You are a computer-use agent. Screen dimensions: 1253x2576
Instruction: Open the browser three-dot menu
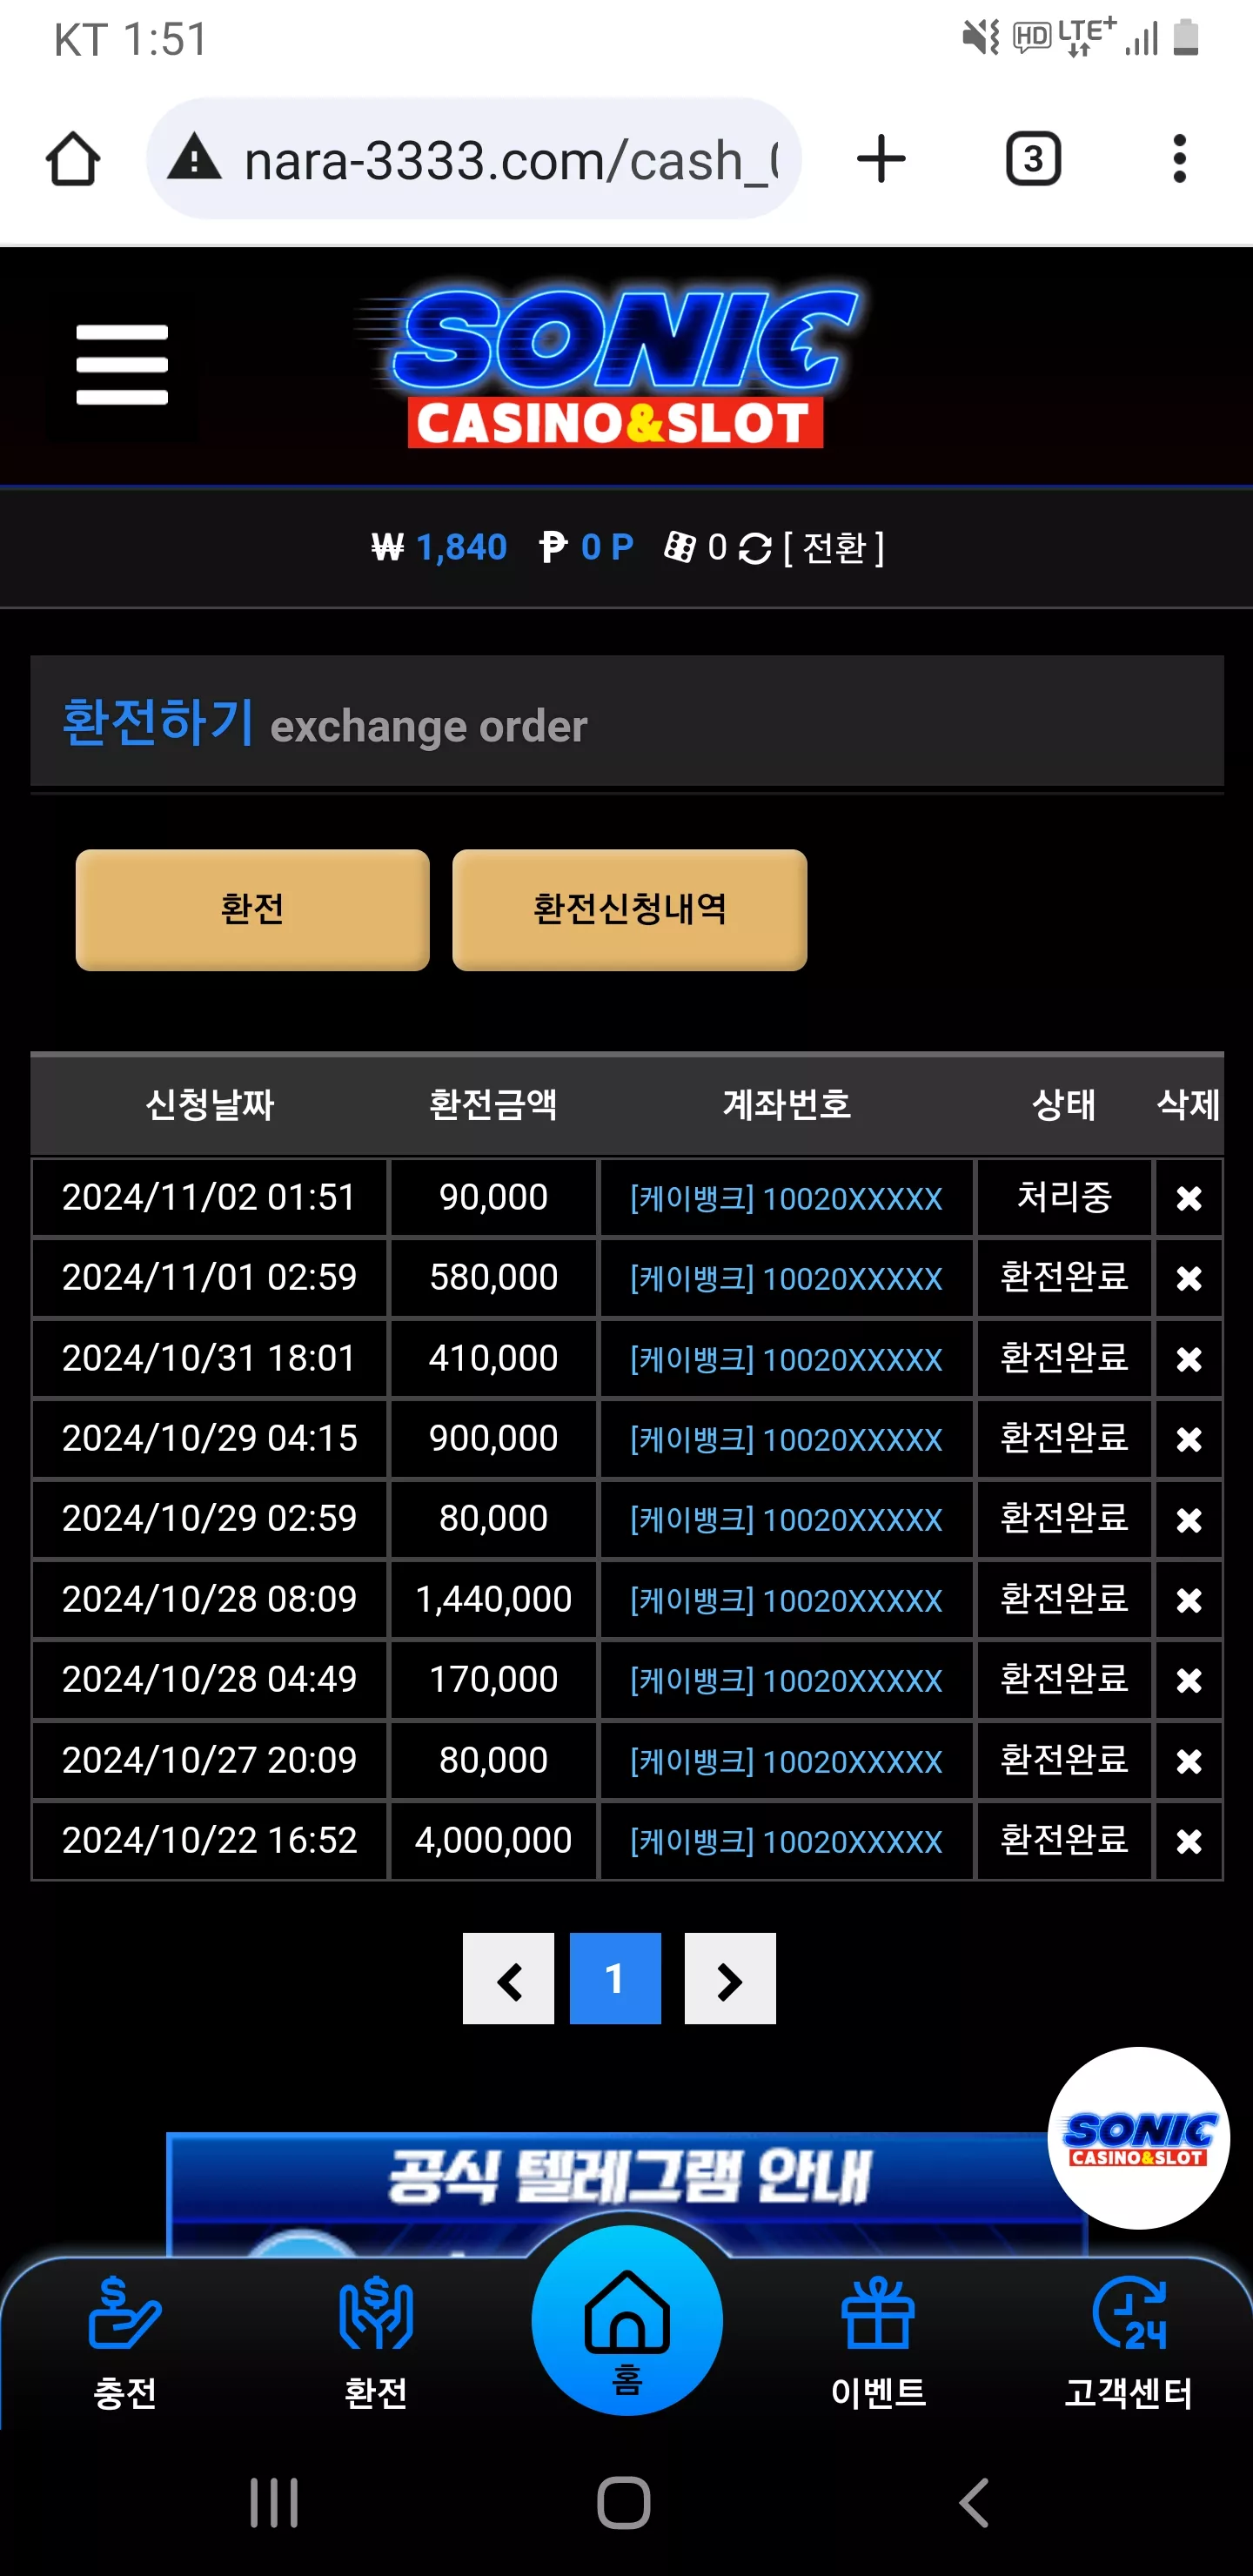tap(1180, 159)
